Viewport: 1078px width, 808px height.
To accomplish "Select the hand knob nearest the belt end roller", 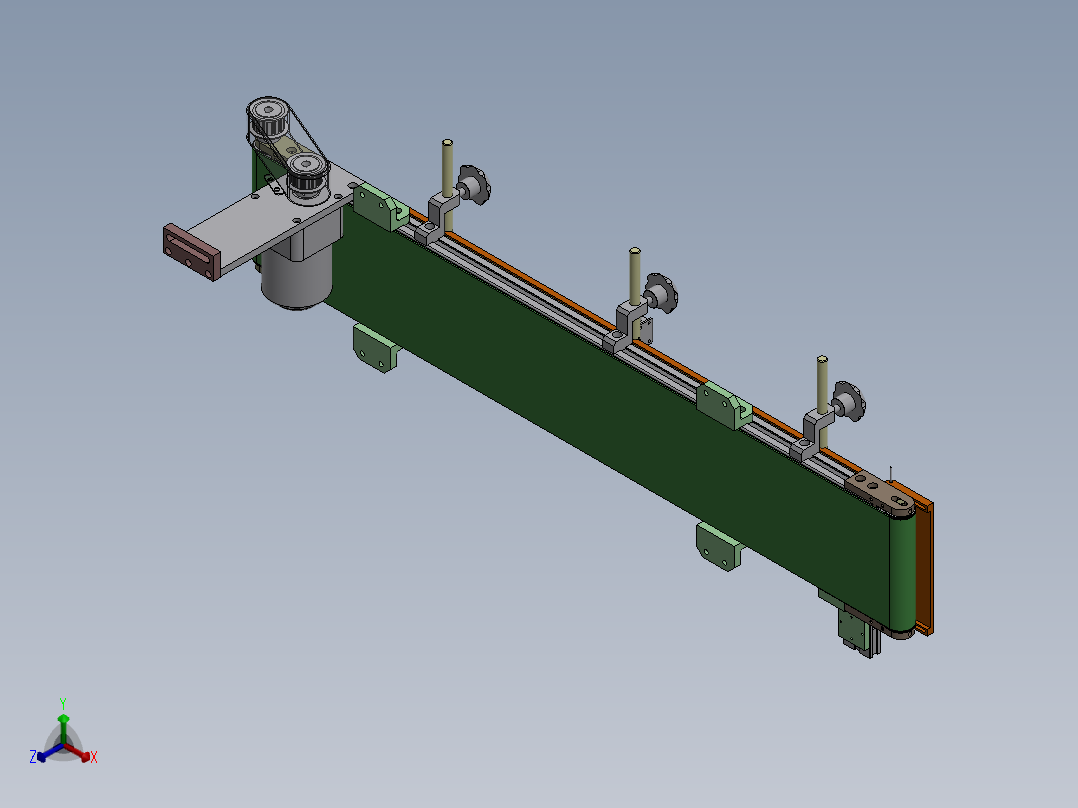I will coord(848,402).
